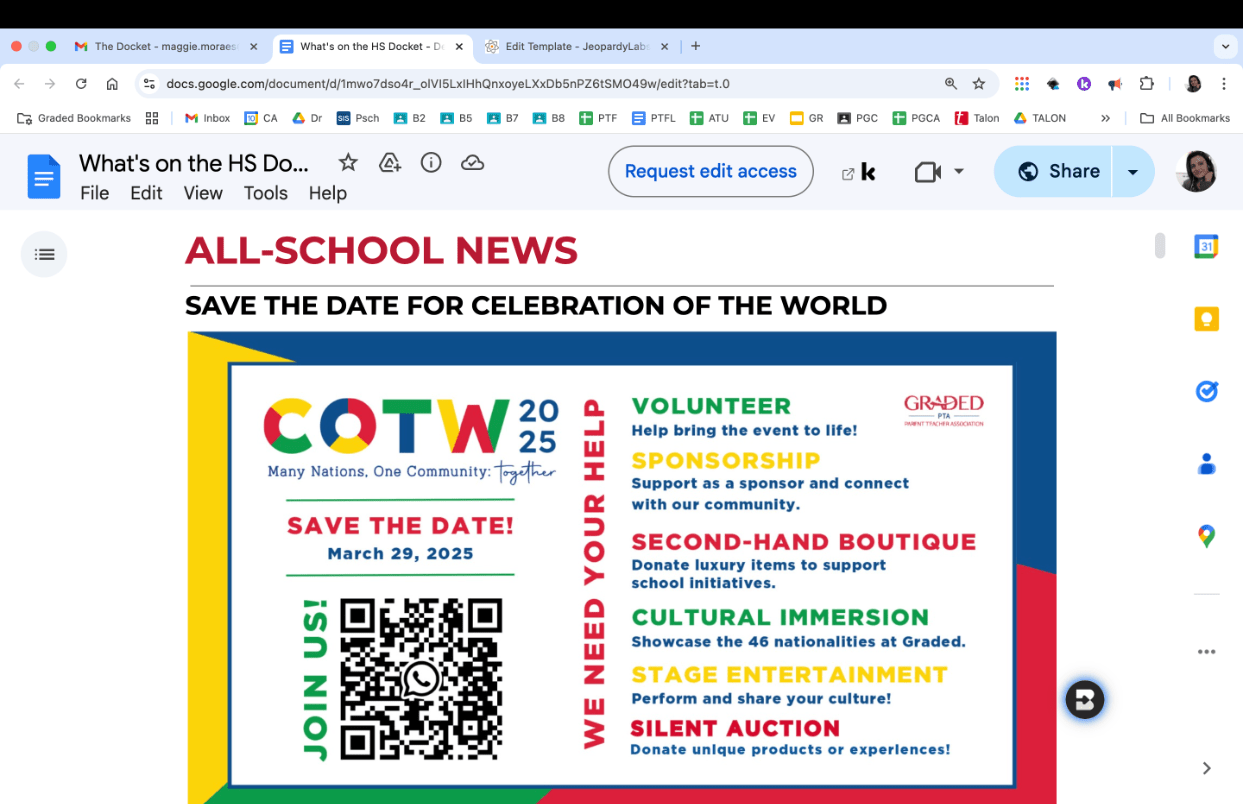Viewport: 1243px width, 804px height.
Task: Open Google Maps side panel
Action: 1207,537
